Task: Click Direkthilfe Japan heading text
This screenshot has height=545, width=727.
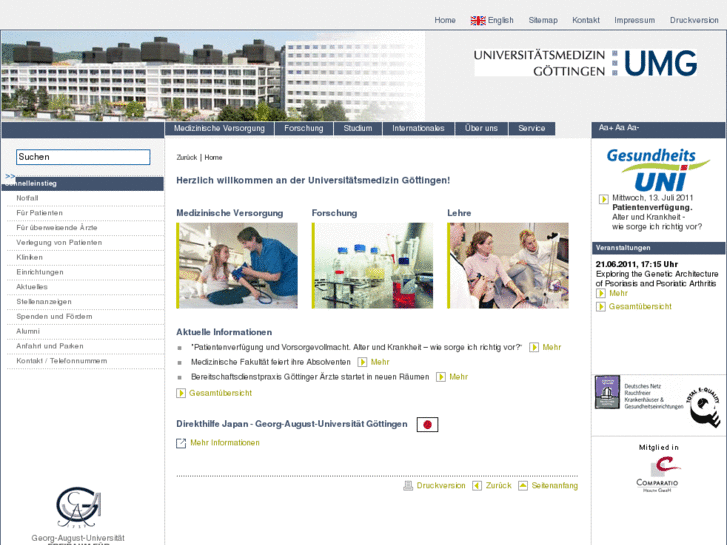Action: 292,424
